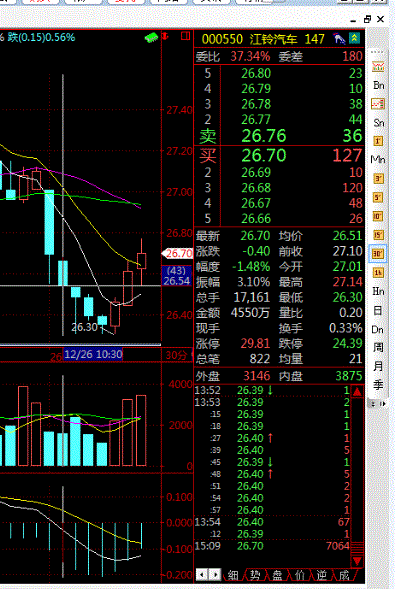395x589 pixels.
Task: Open the 逆 tab
Action: 322,575
